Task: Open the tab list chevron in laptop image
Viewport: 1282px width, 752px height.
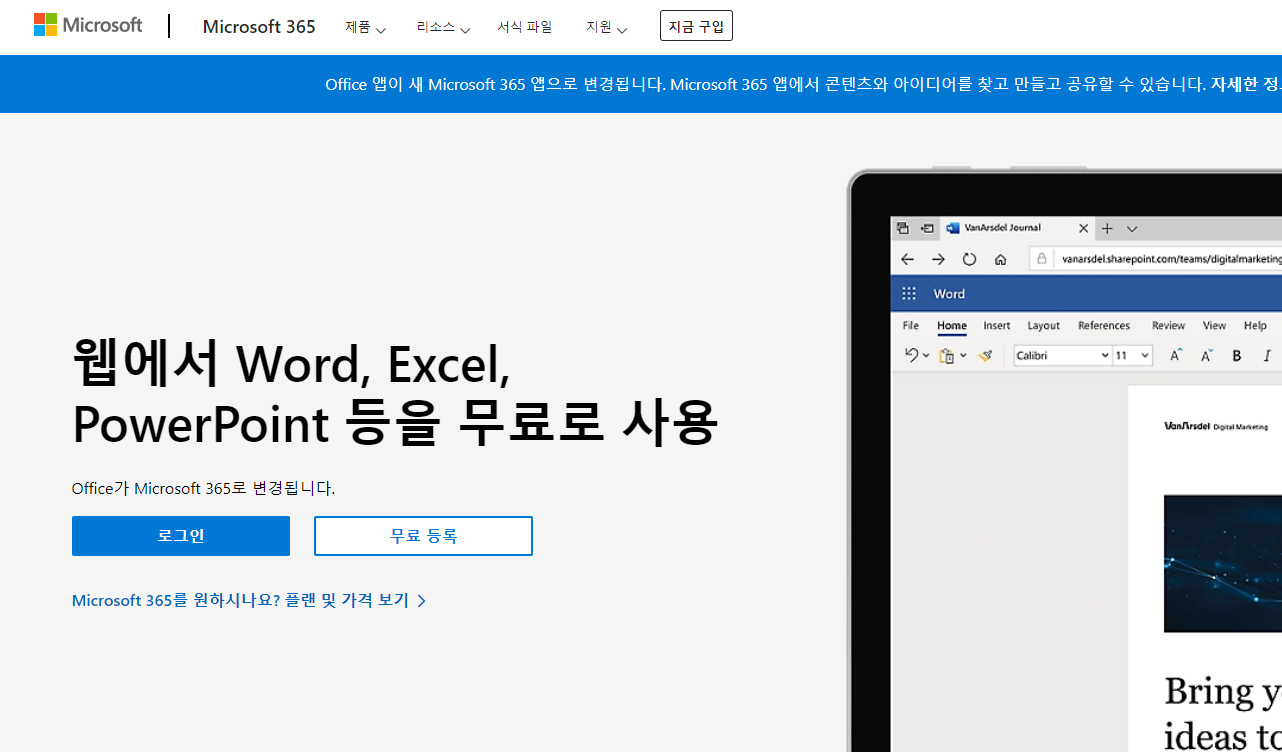Action: [x=1132, y=229]
